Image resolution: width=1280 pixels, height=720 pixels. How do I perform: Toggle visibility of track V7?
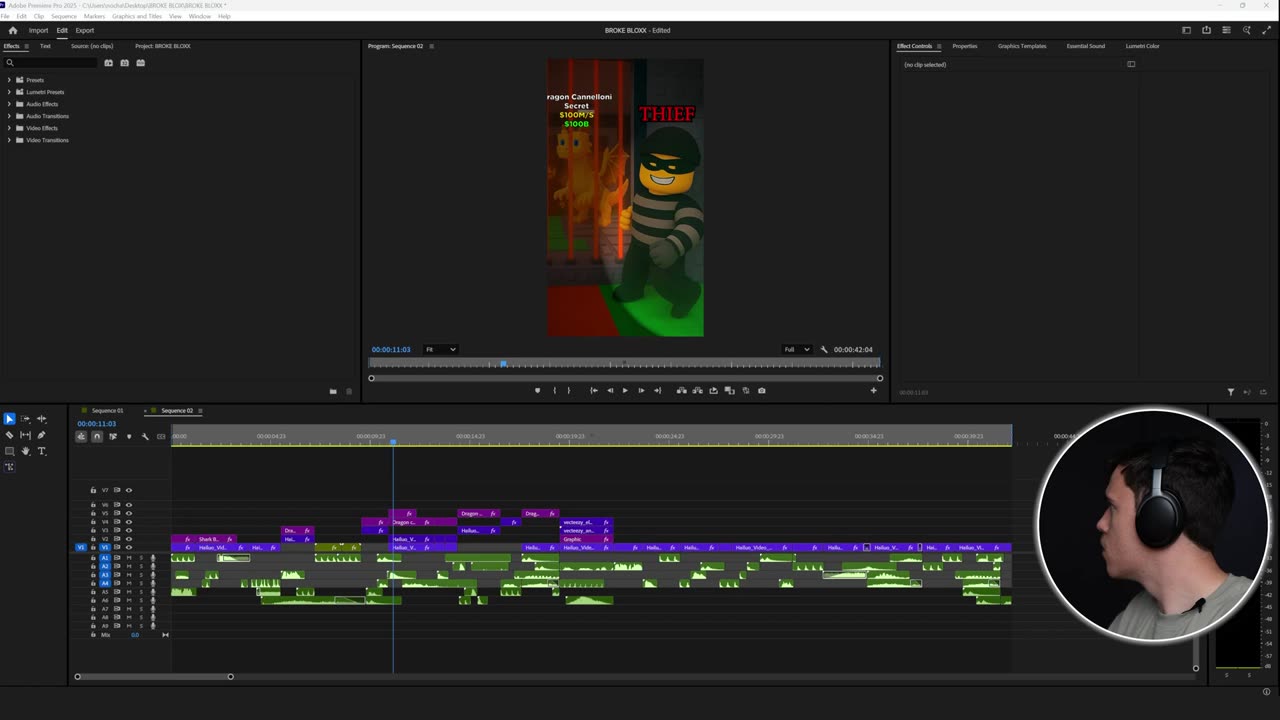129,490
